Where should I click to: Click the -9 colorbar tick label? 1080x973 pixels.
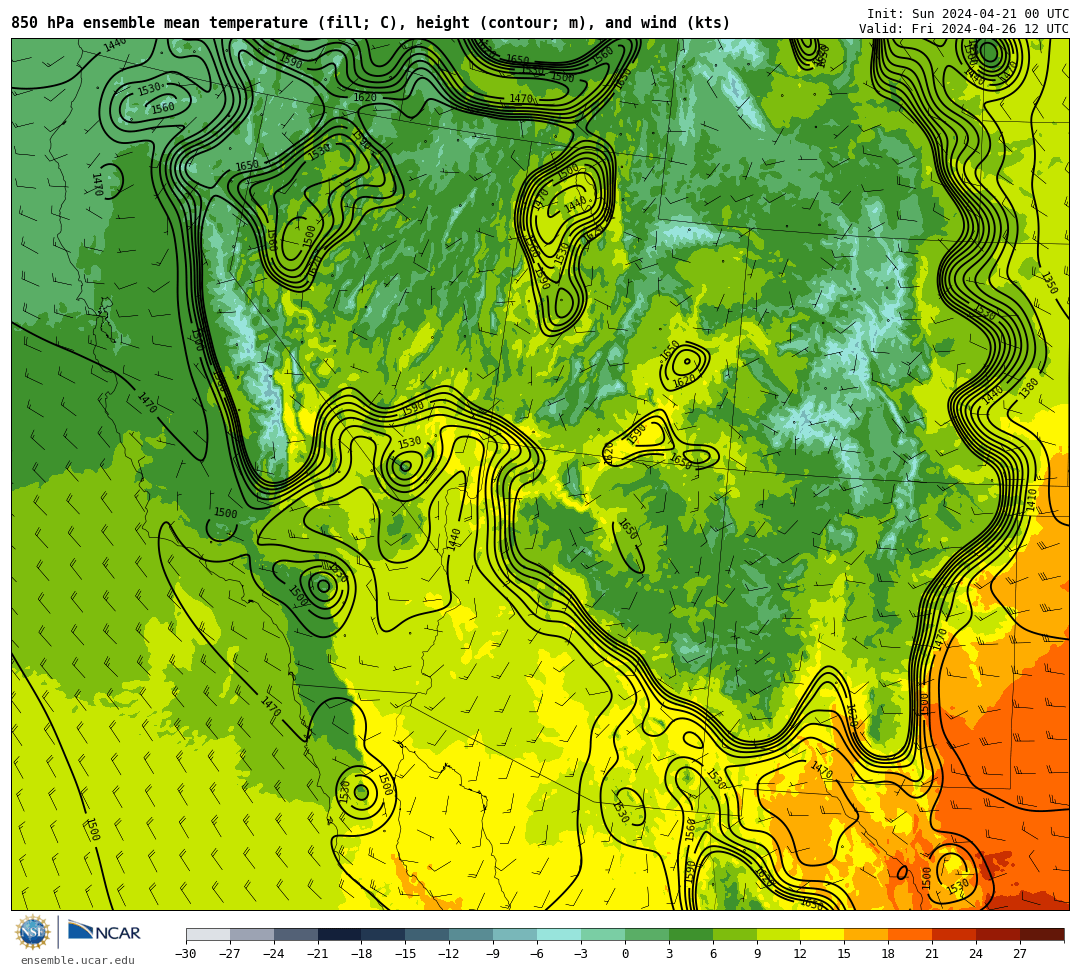pyautogui.click(x=493, y=954)
